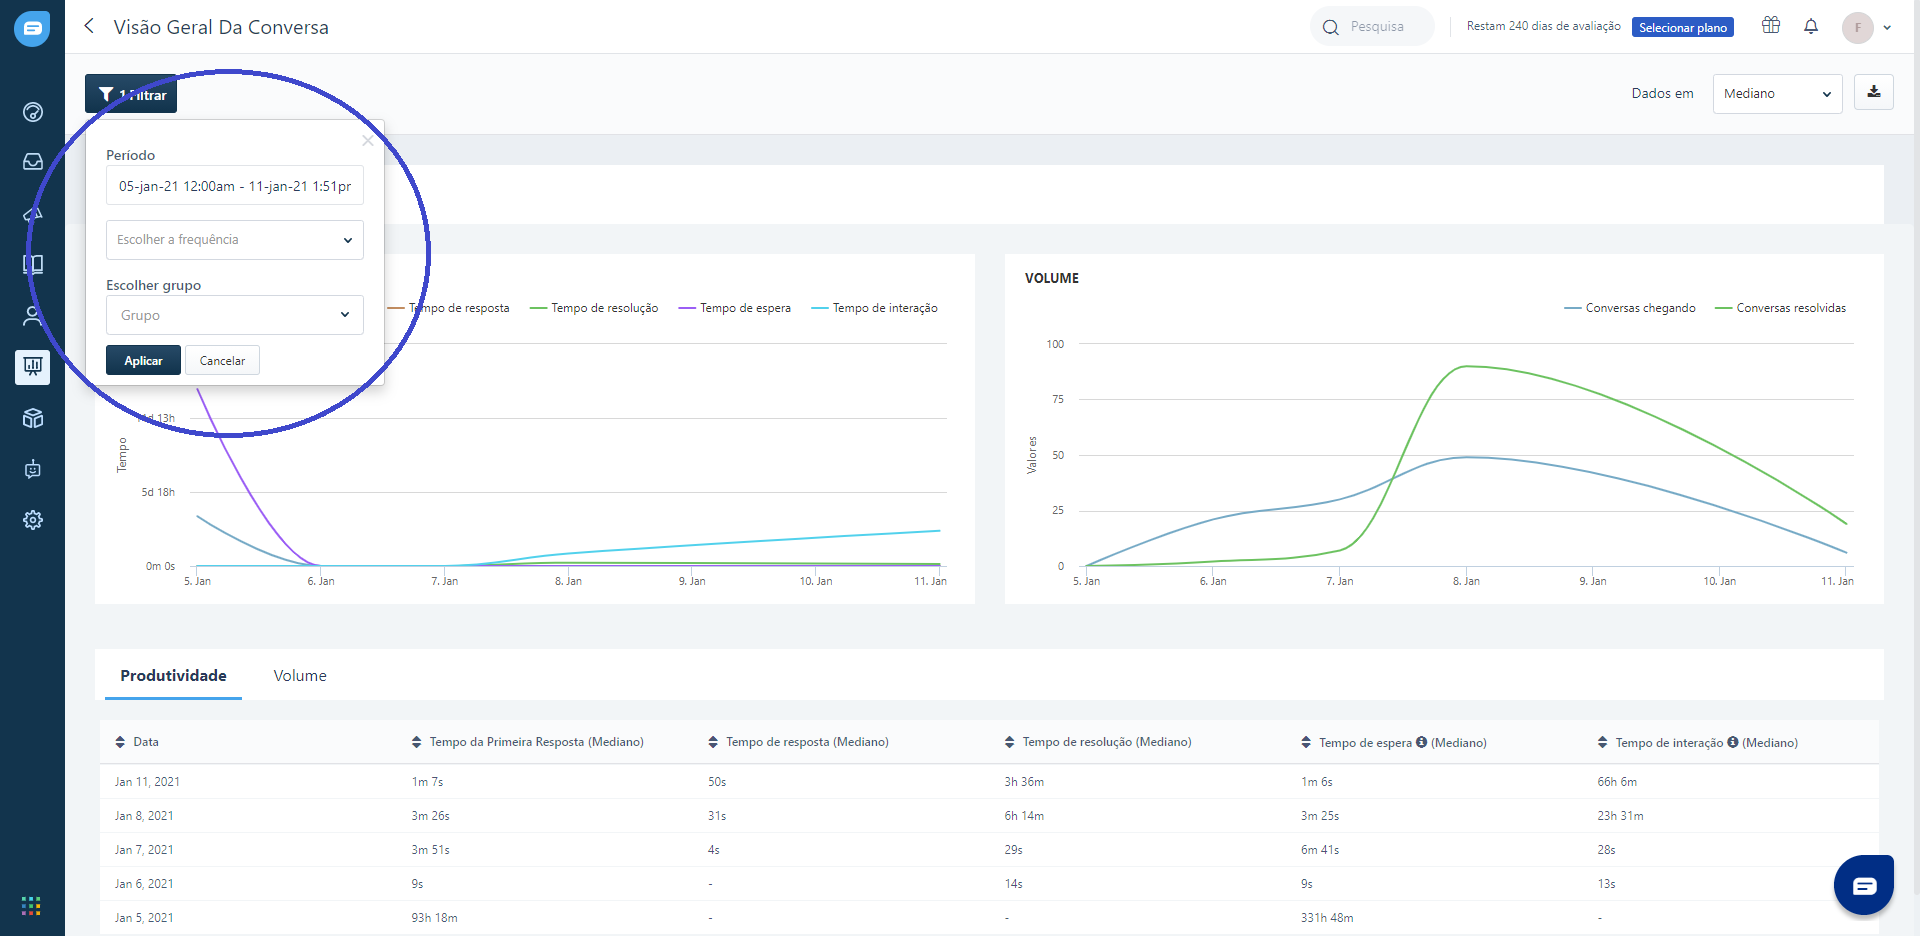1920x936 pixels.
Task: Sort by Data column arrows
Action: point(120,742)
